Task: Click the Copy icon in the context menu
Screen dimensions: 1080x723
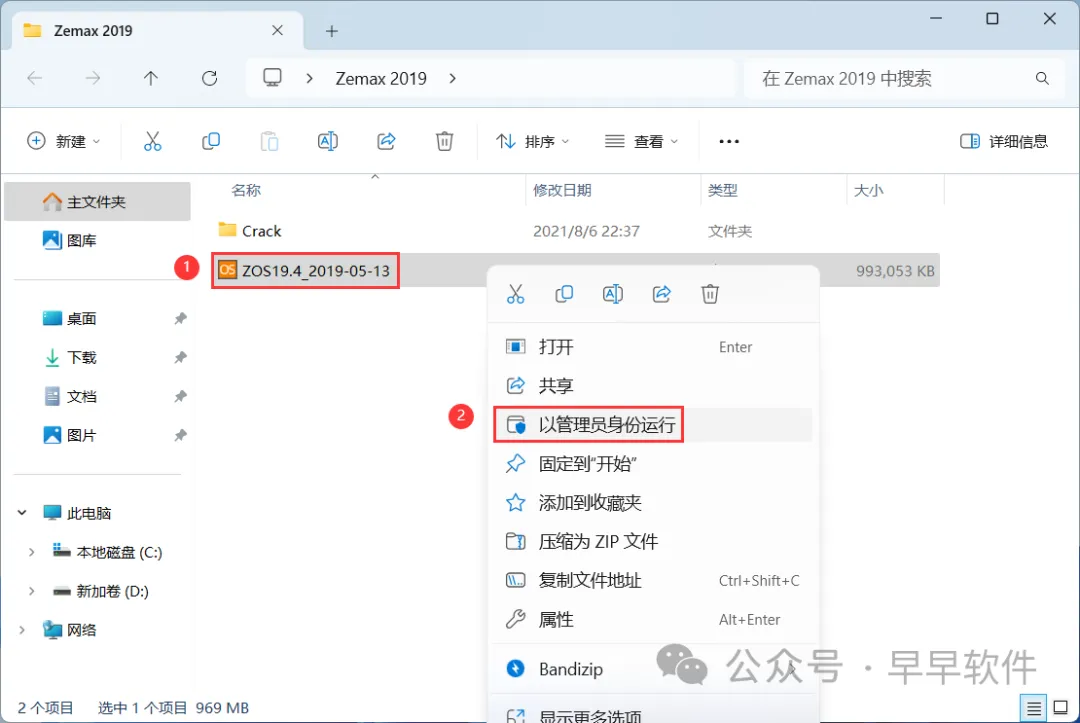Action: 564,294
